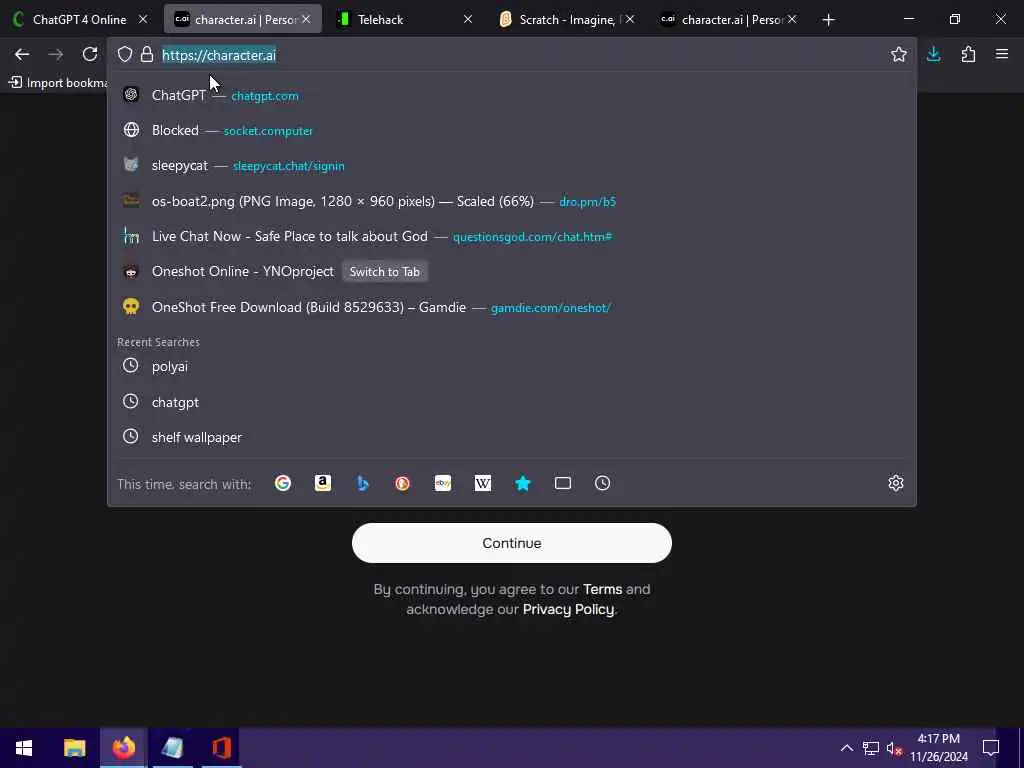Click the taskbar clock and date

click(938, 748)
